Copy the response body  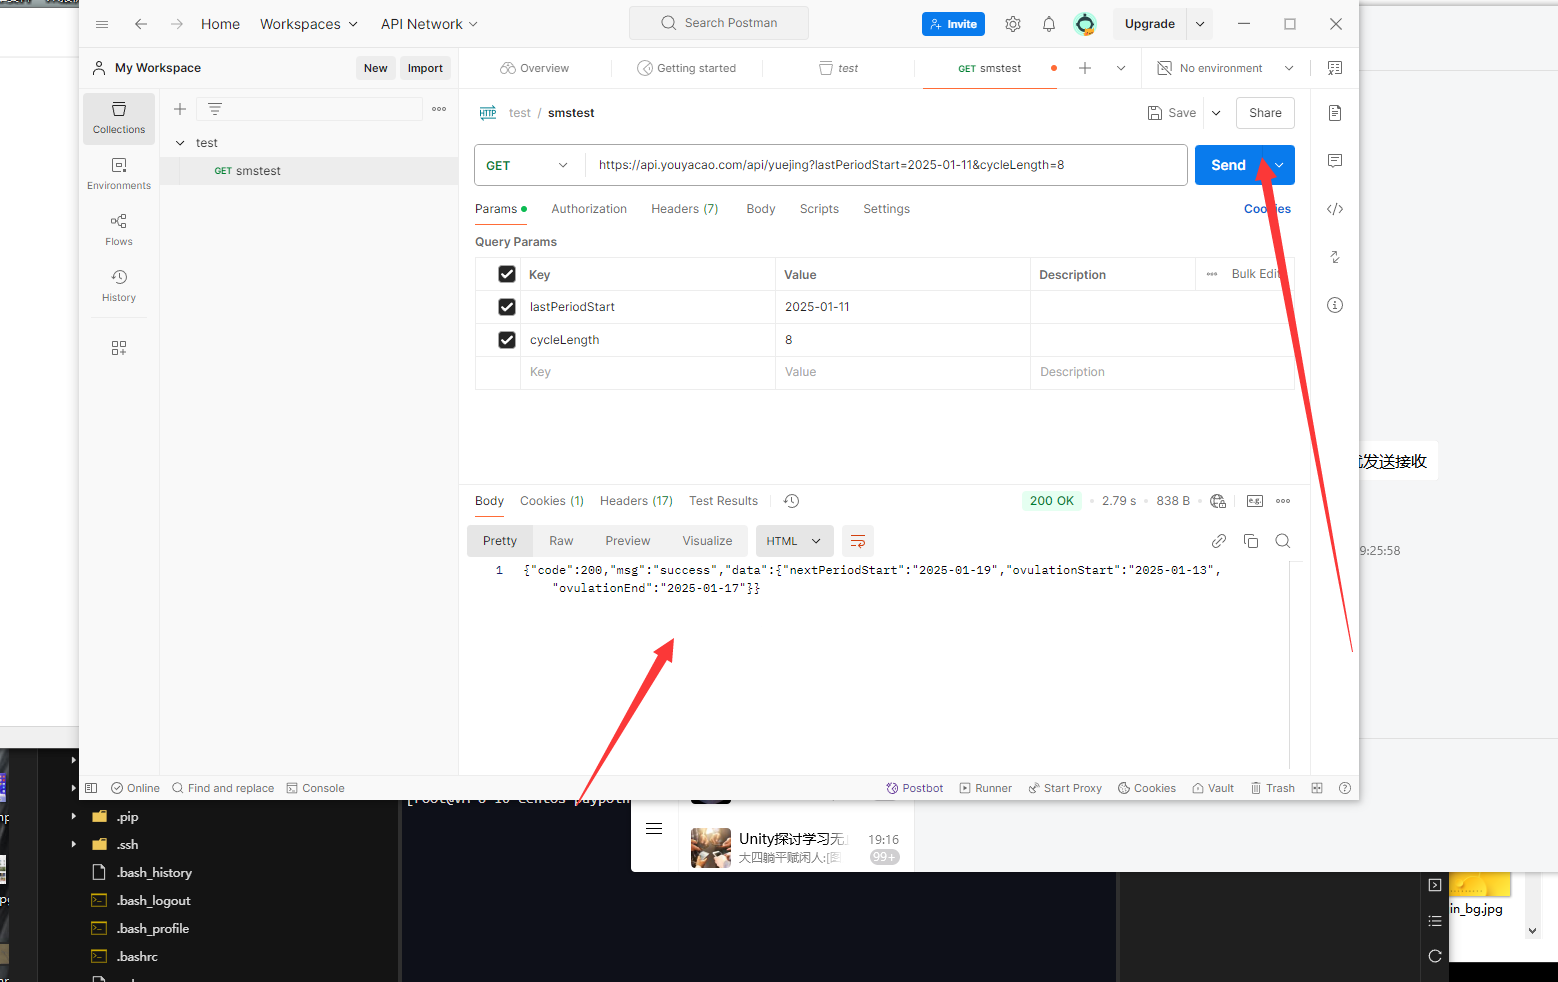coord(1251,541)
